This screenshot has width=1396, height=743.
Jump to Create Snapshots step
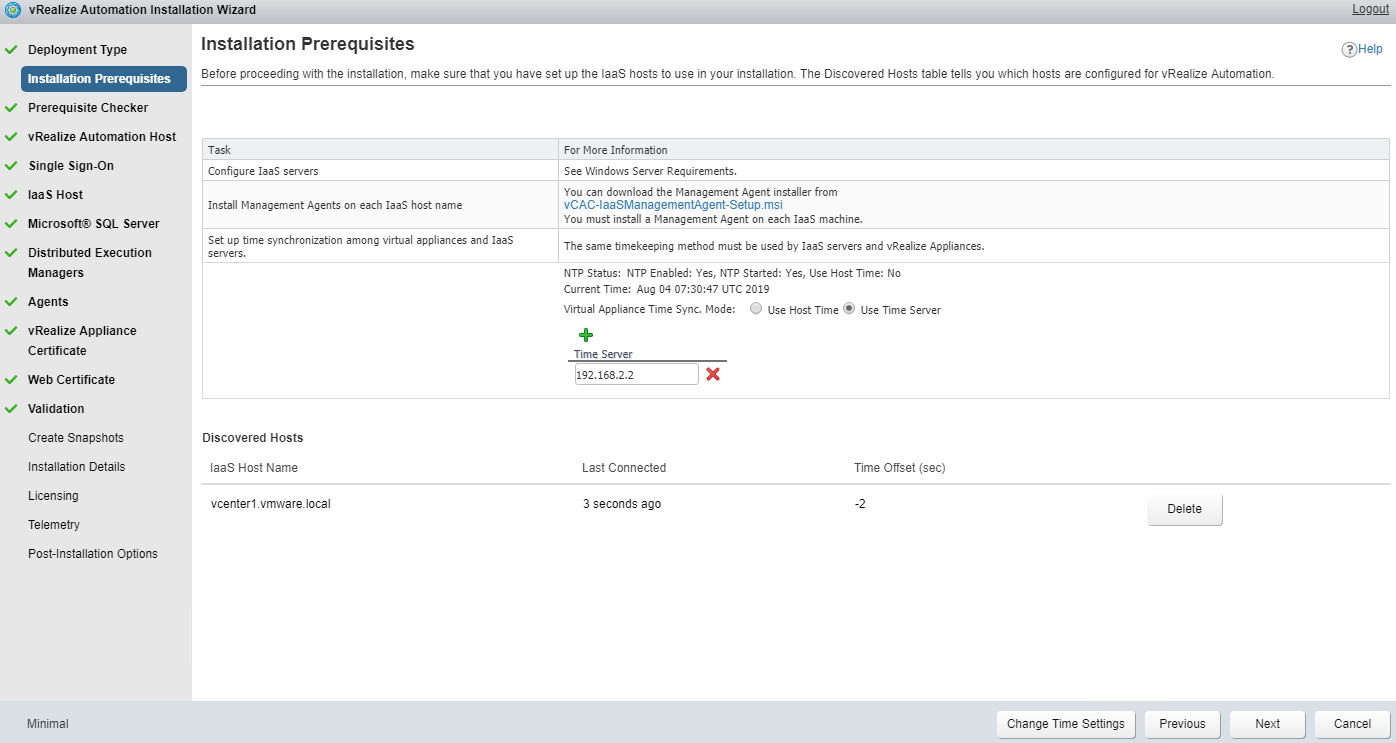75,438
